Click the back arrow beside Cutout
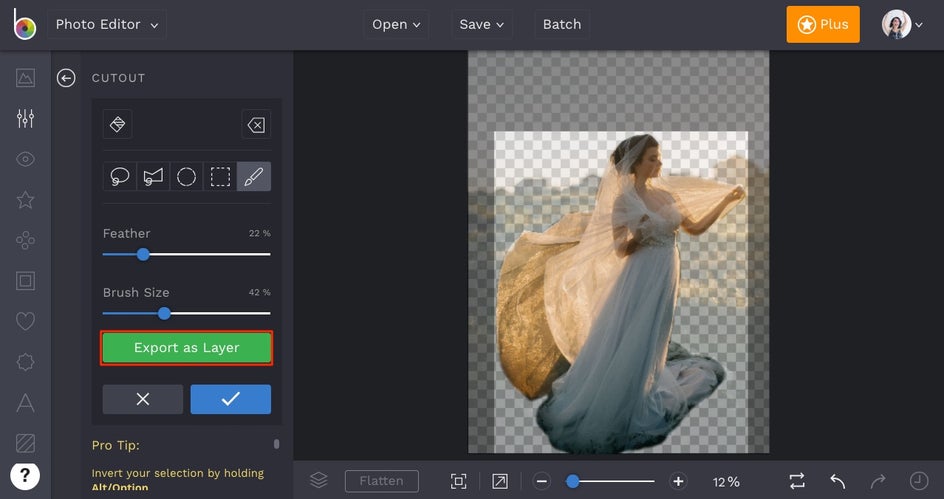This screenshot has width=944, height=499. click(x=66, y=78)
